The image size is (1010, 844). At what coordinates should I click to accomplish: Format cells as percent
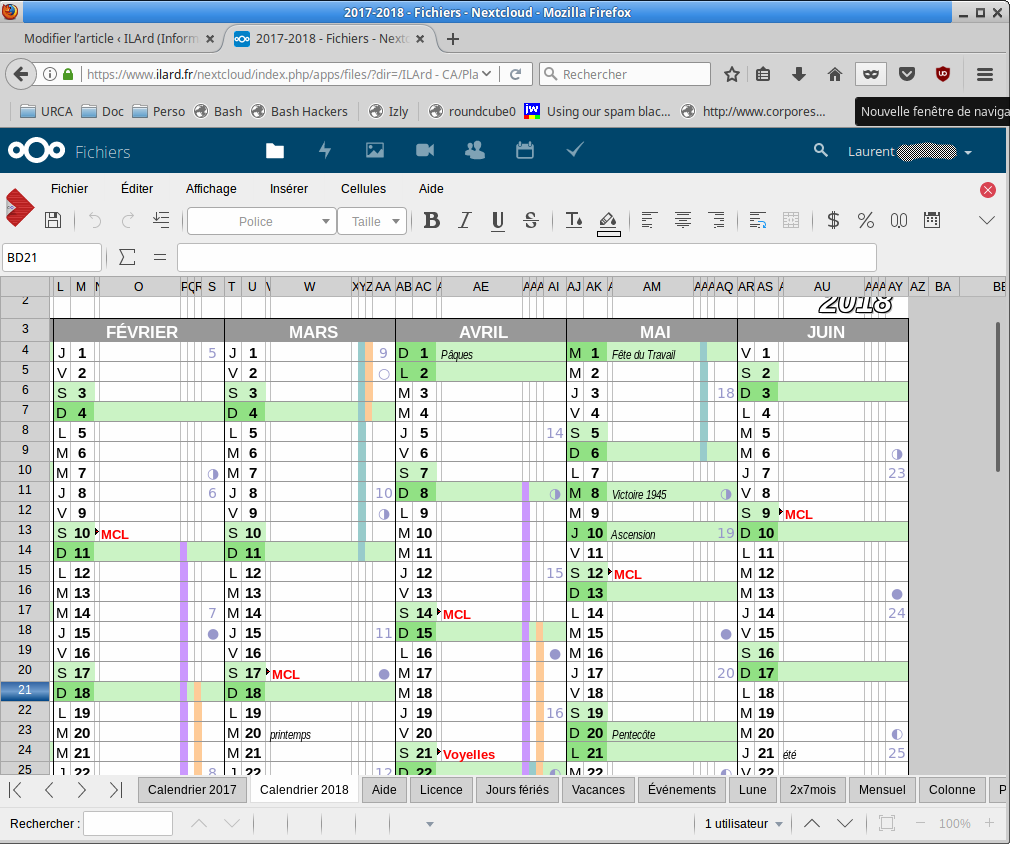pyautogui.click(x=866, y=220)
